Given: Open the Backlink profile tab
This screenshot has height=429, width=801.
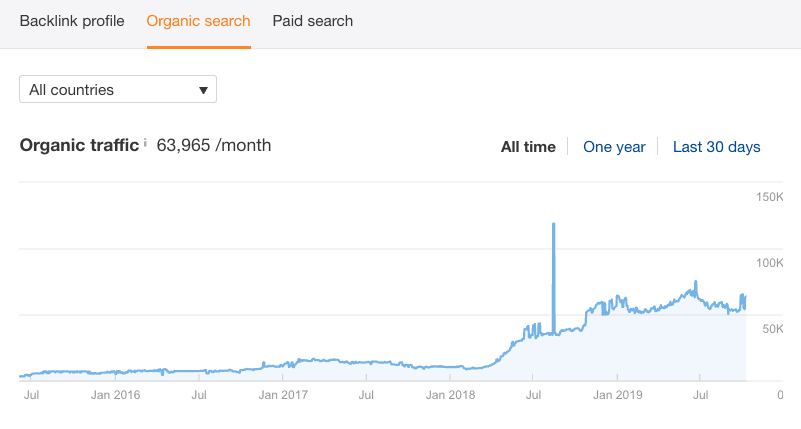Looking at the screenshot, I should click(72, 21).
